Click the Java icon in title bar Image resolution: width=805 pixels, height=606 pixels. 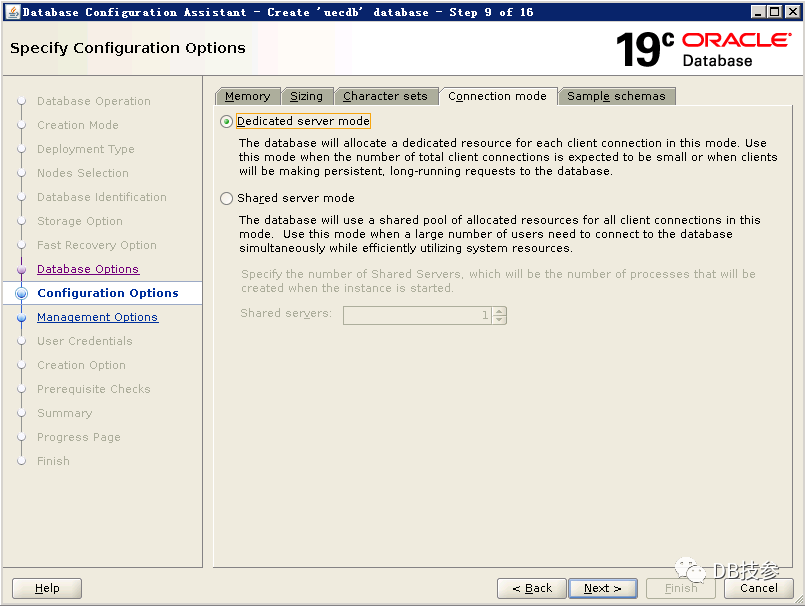pyautogui.click(x=13, y=12)
